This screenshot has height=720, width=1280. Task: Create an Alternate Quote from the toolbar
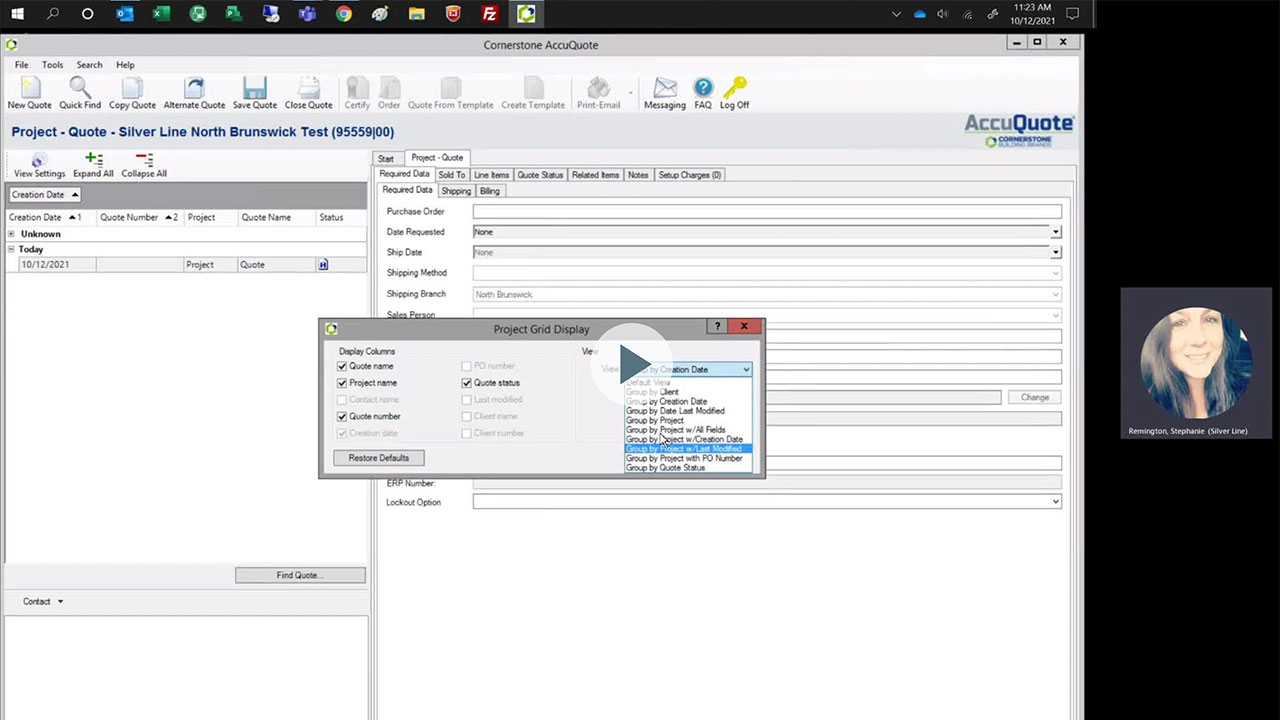tap(194, 88)
